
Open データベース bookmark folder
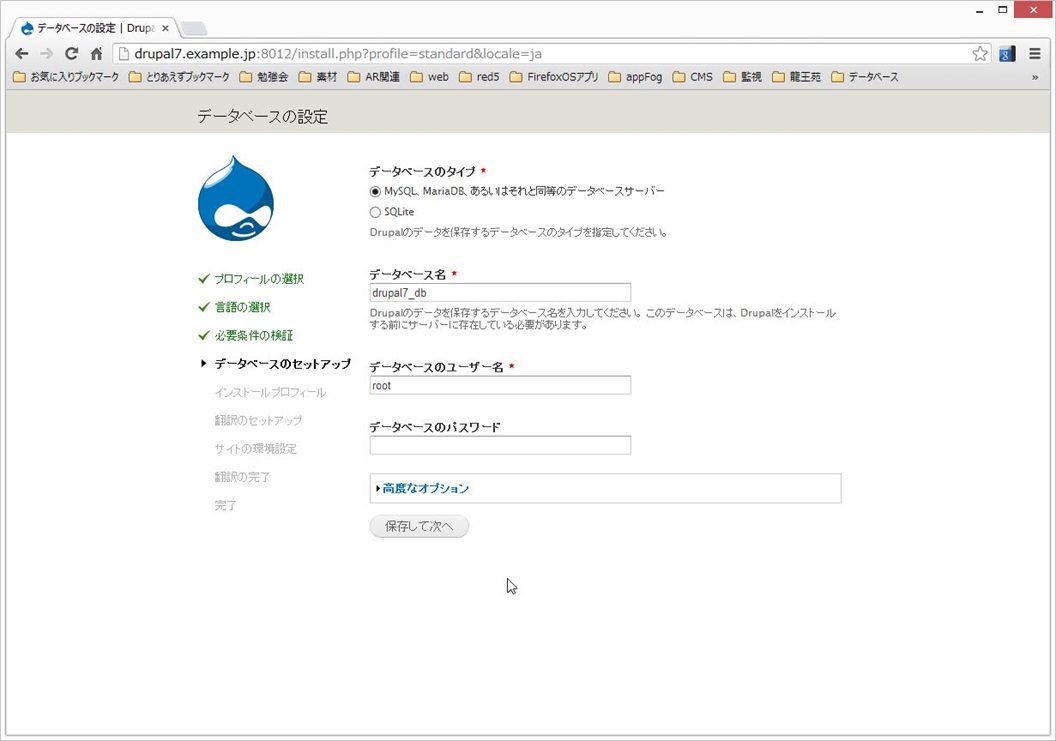click(x=865, y=77)
